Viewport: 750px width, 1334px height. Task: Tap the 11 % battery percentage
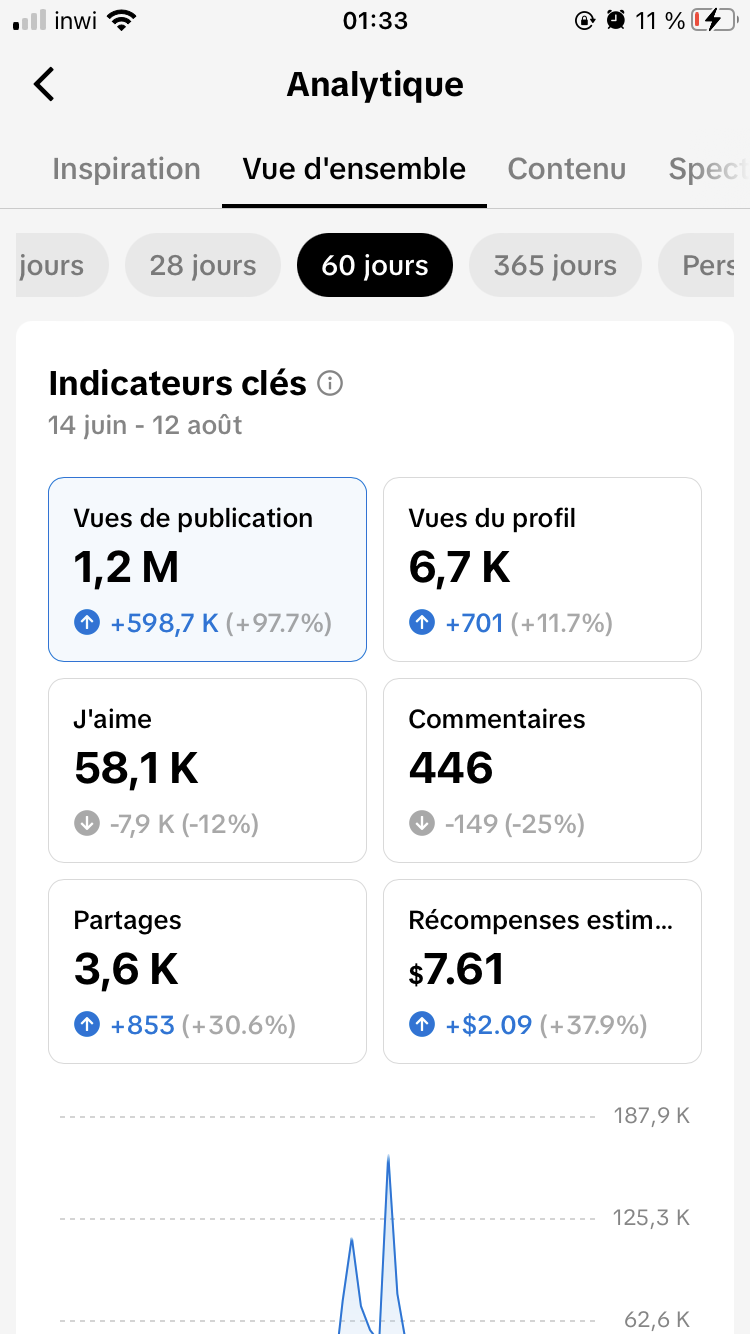pyautogui.click(x=660, y=20)
